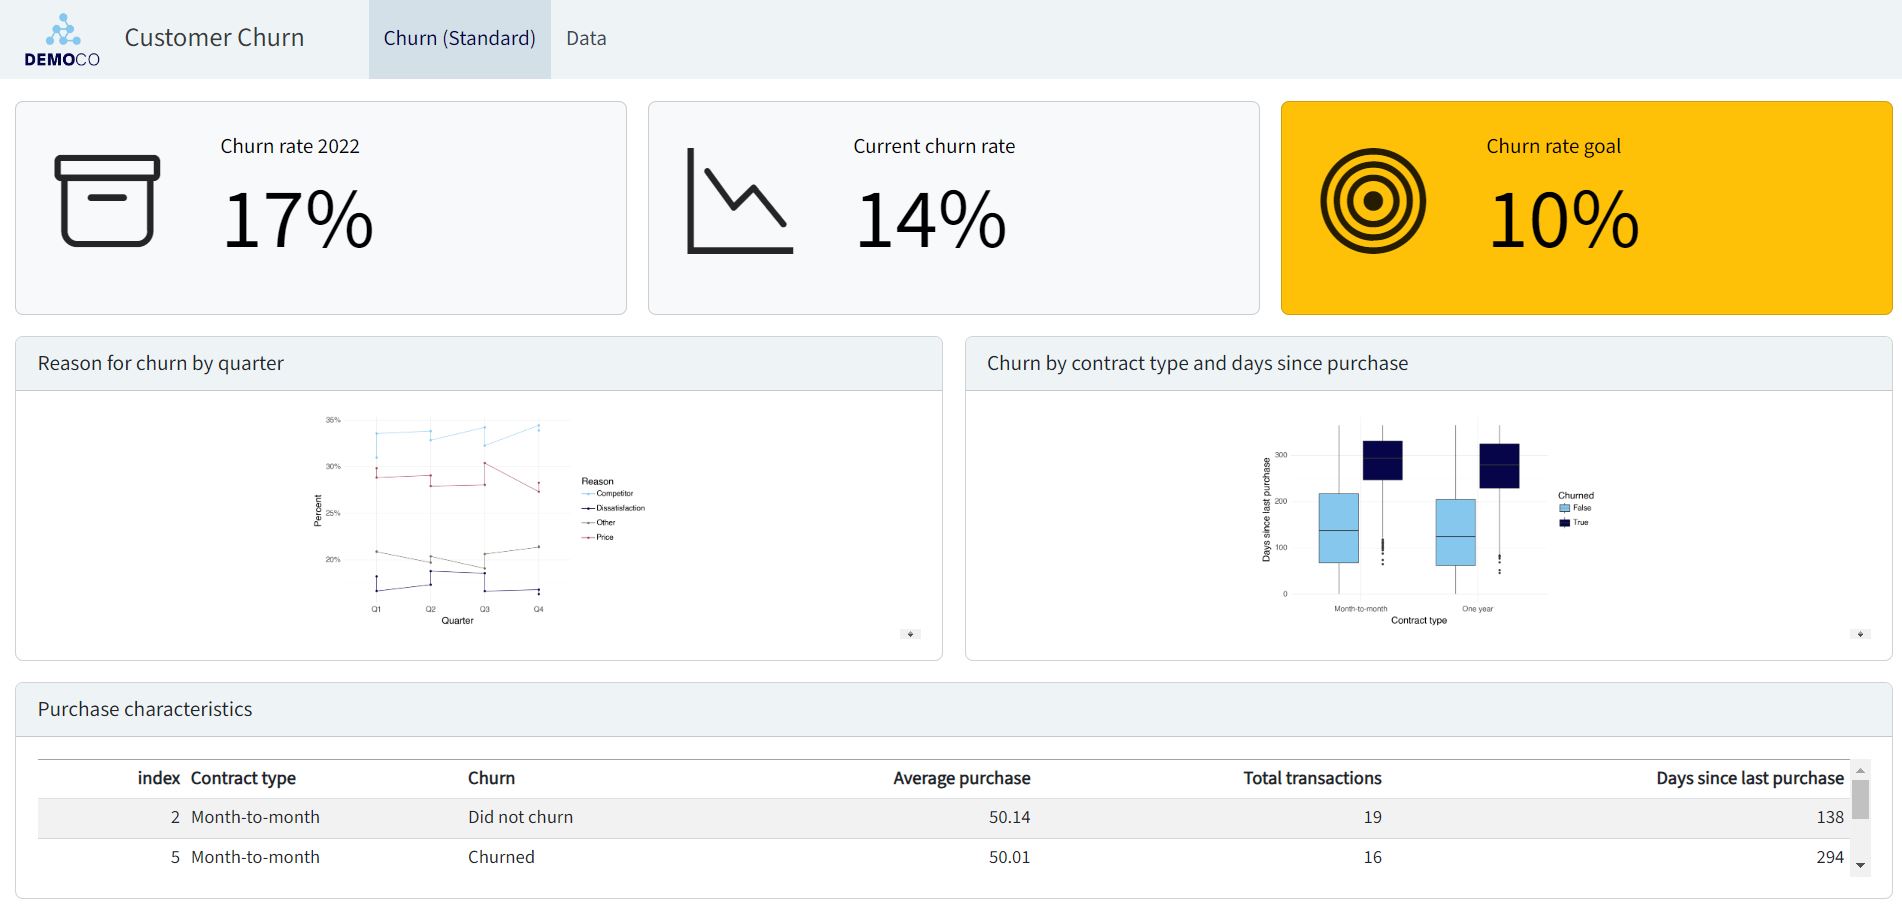Click the Days since last purchase header
Image resolution: width=1902 pixels, height=905 pixels.
coord(1749,778)
